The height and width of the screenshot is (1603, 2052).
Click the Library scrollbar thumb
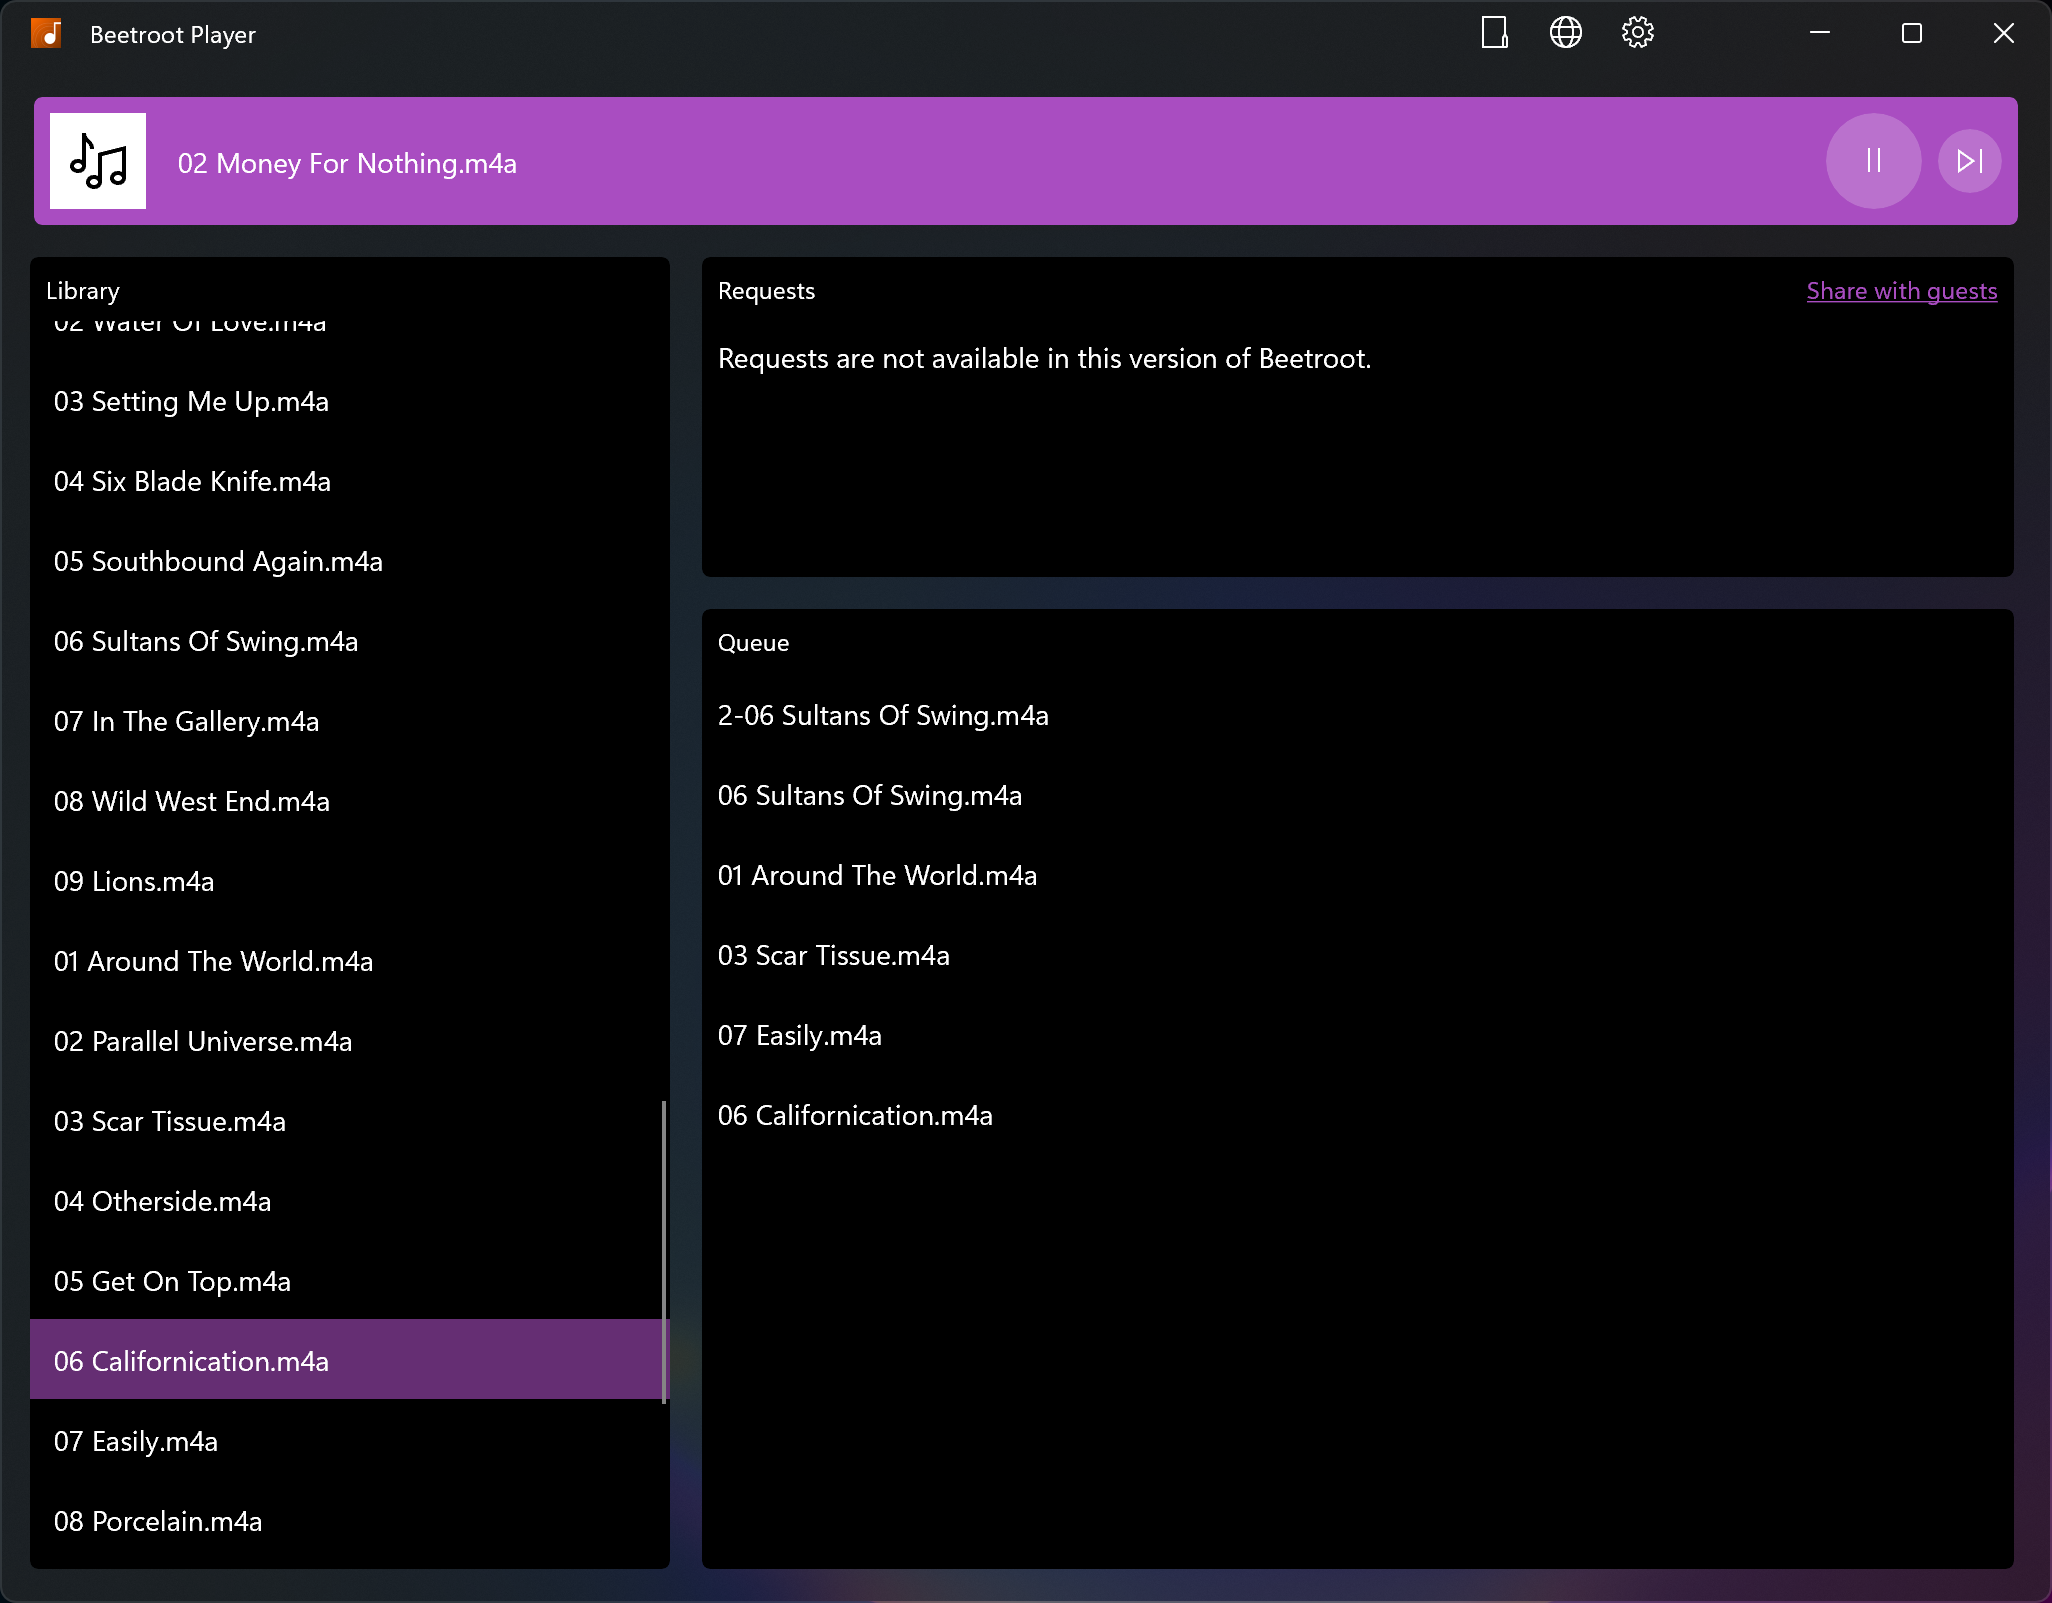coord(664,1252)
